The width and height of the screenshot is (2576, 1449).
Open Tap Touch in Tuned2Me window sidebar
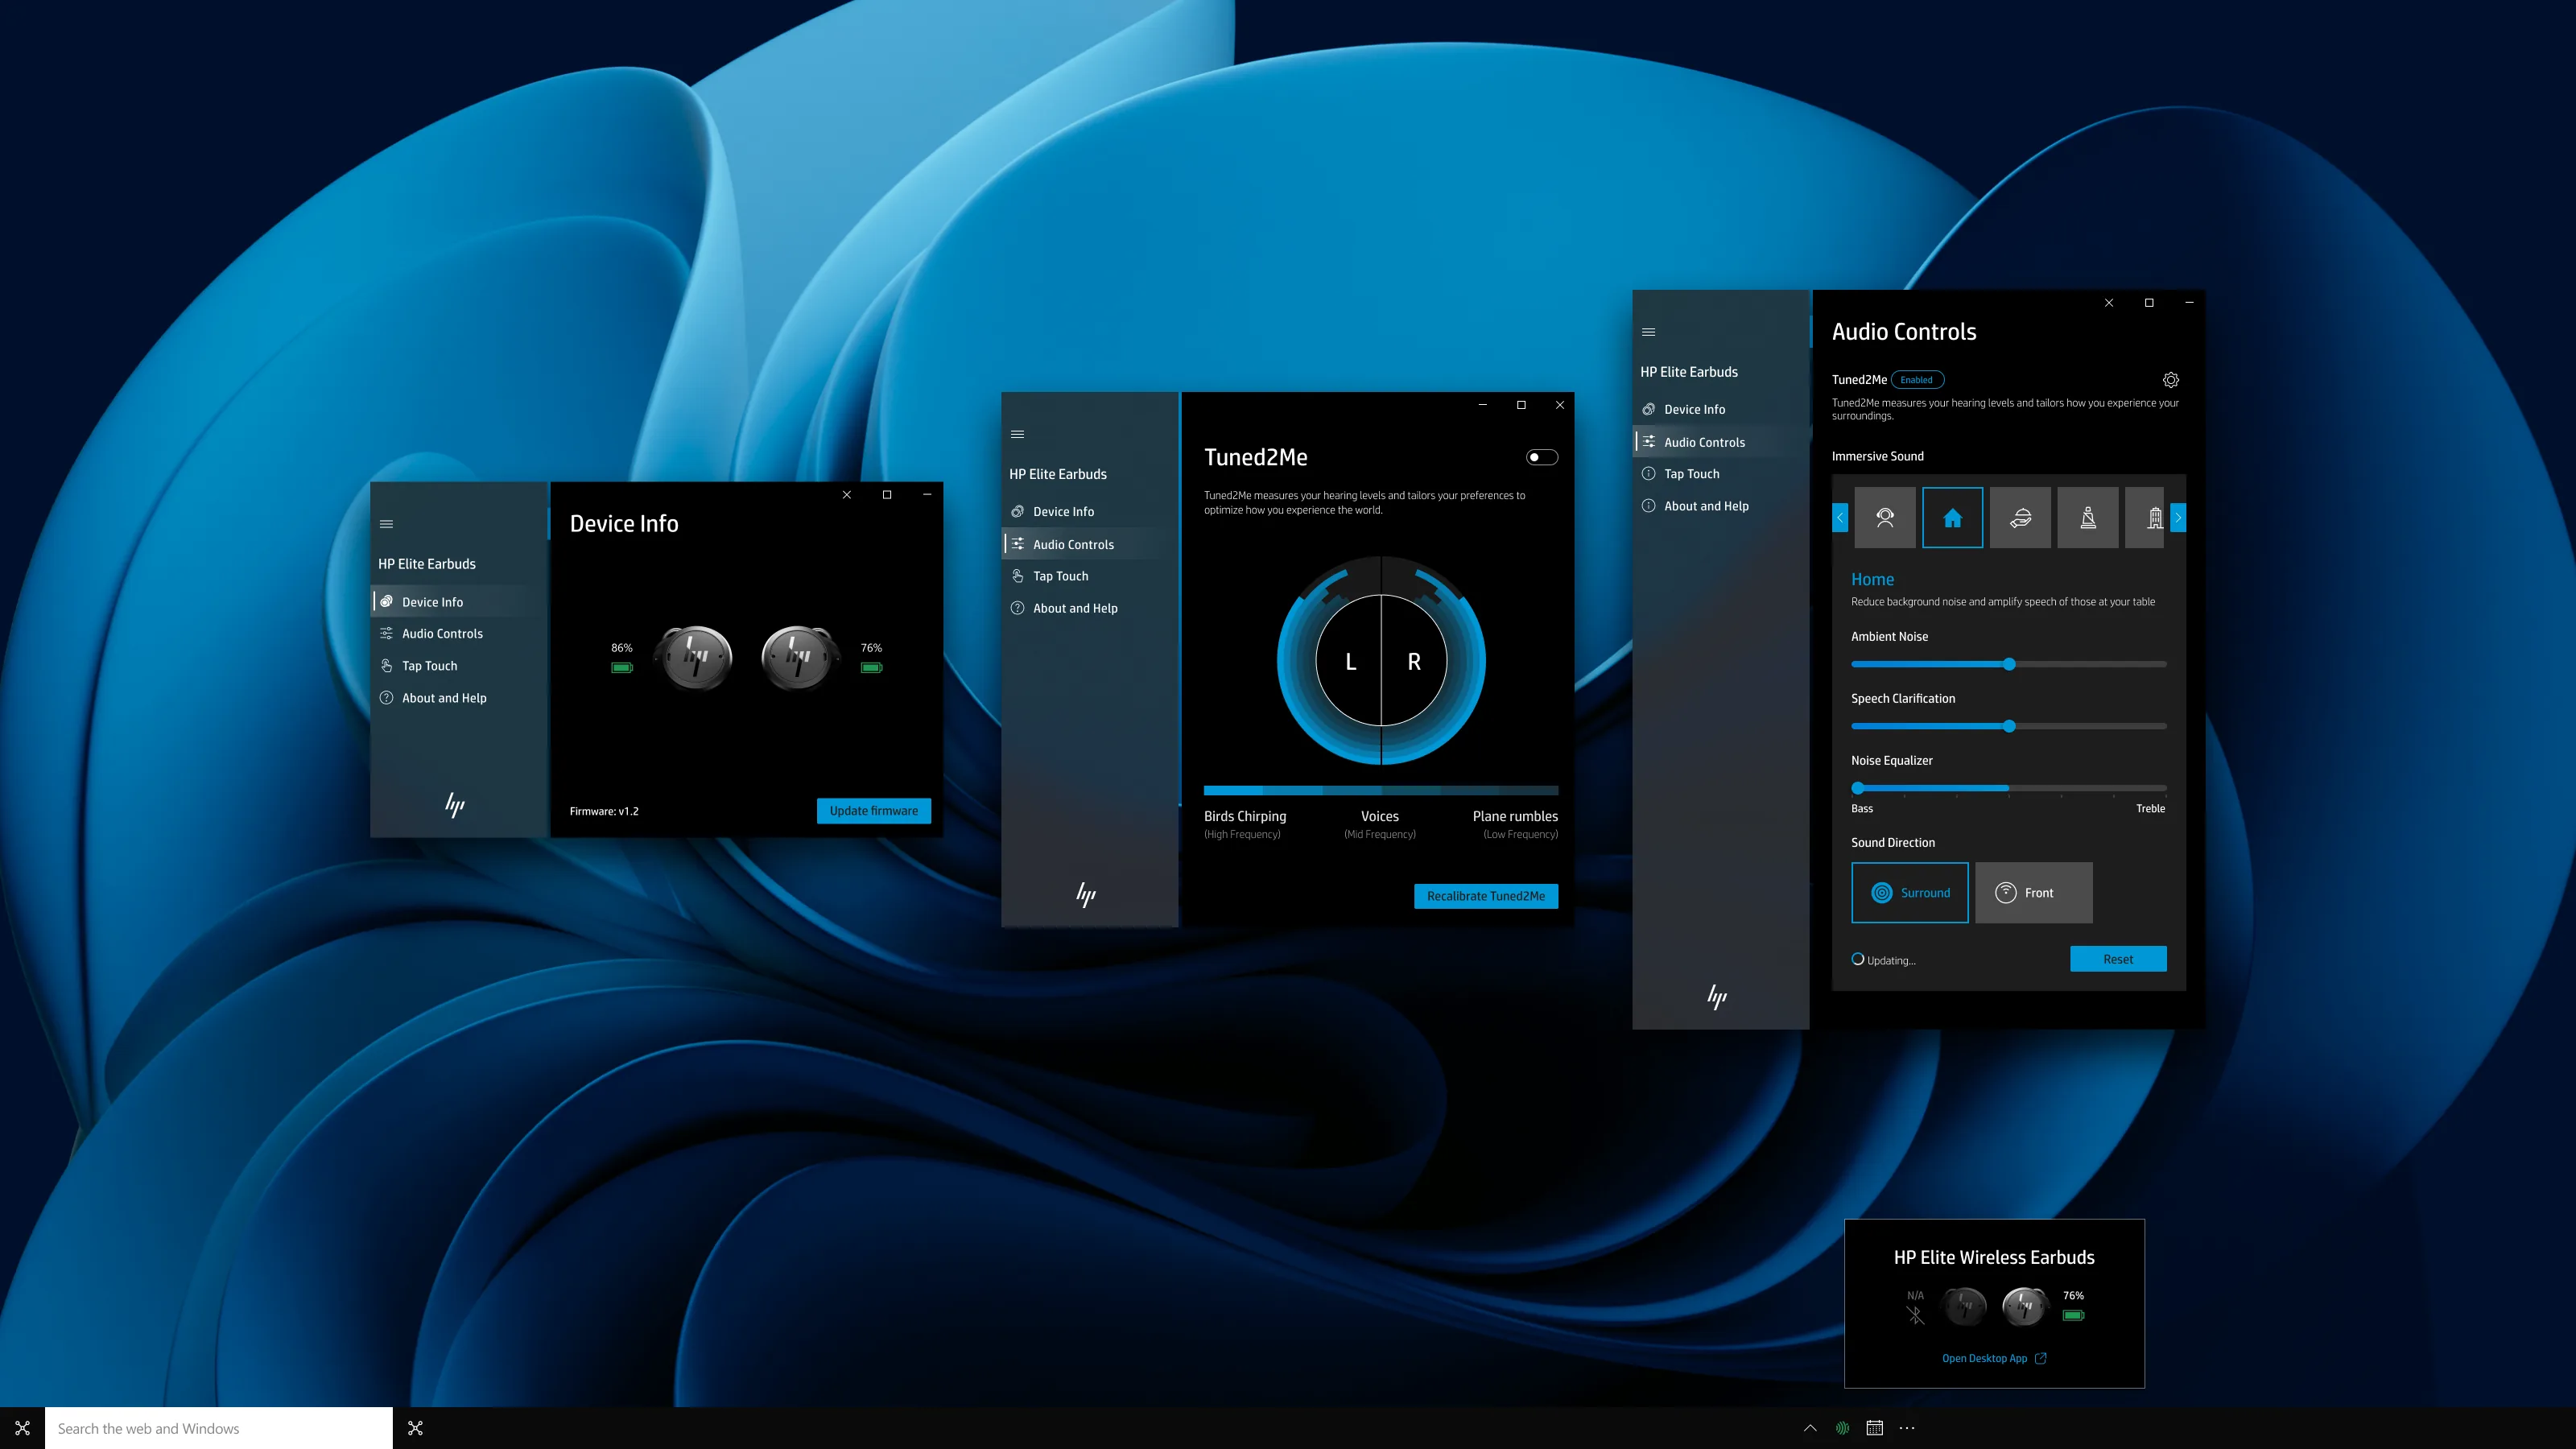1090,576
